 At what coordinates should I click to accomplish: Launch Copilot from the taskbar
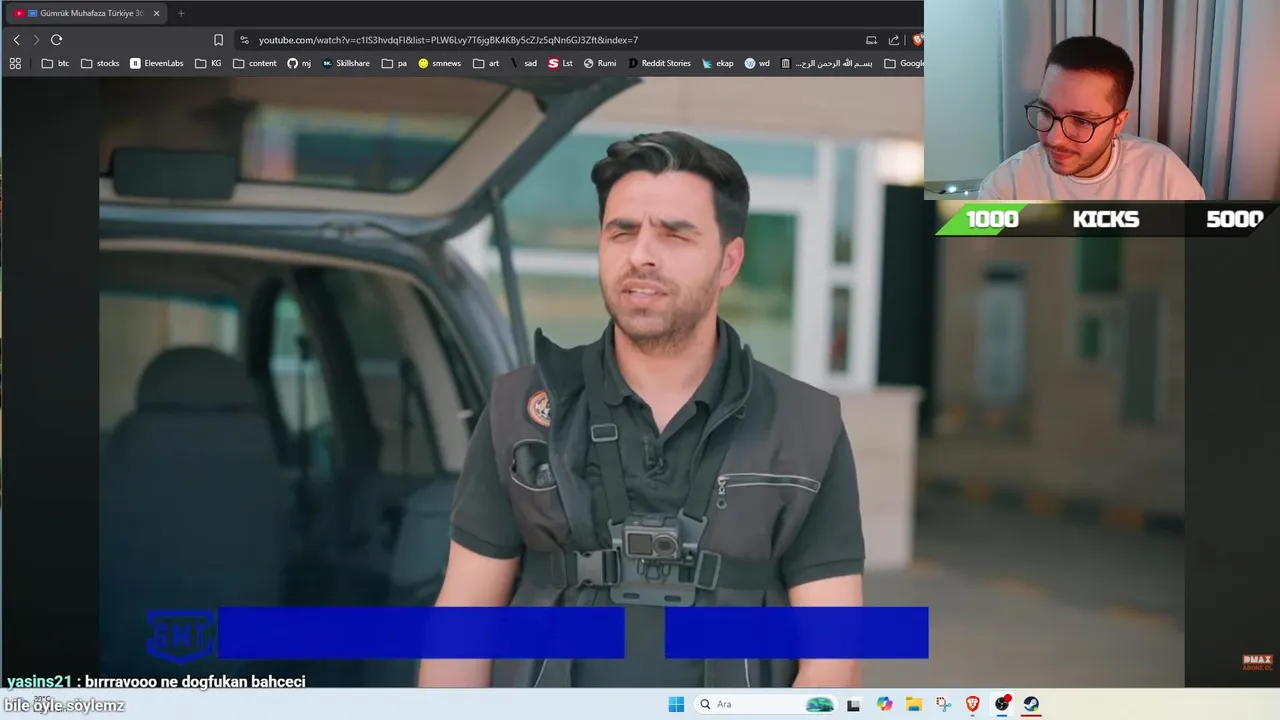(x=884, y=704)
